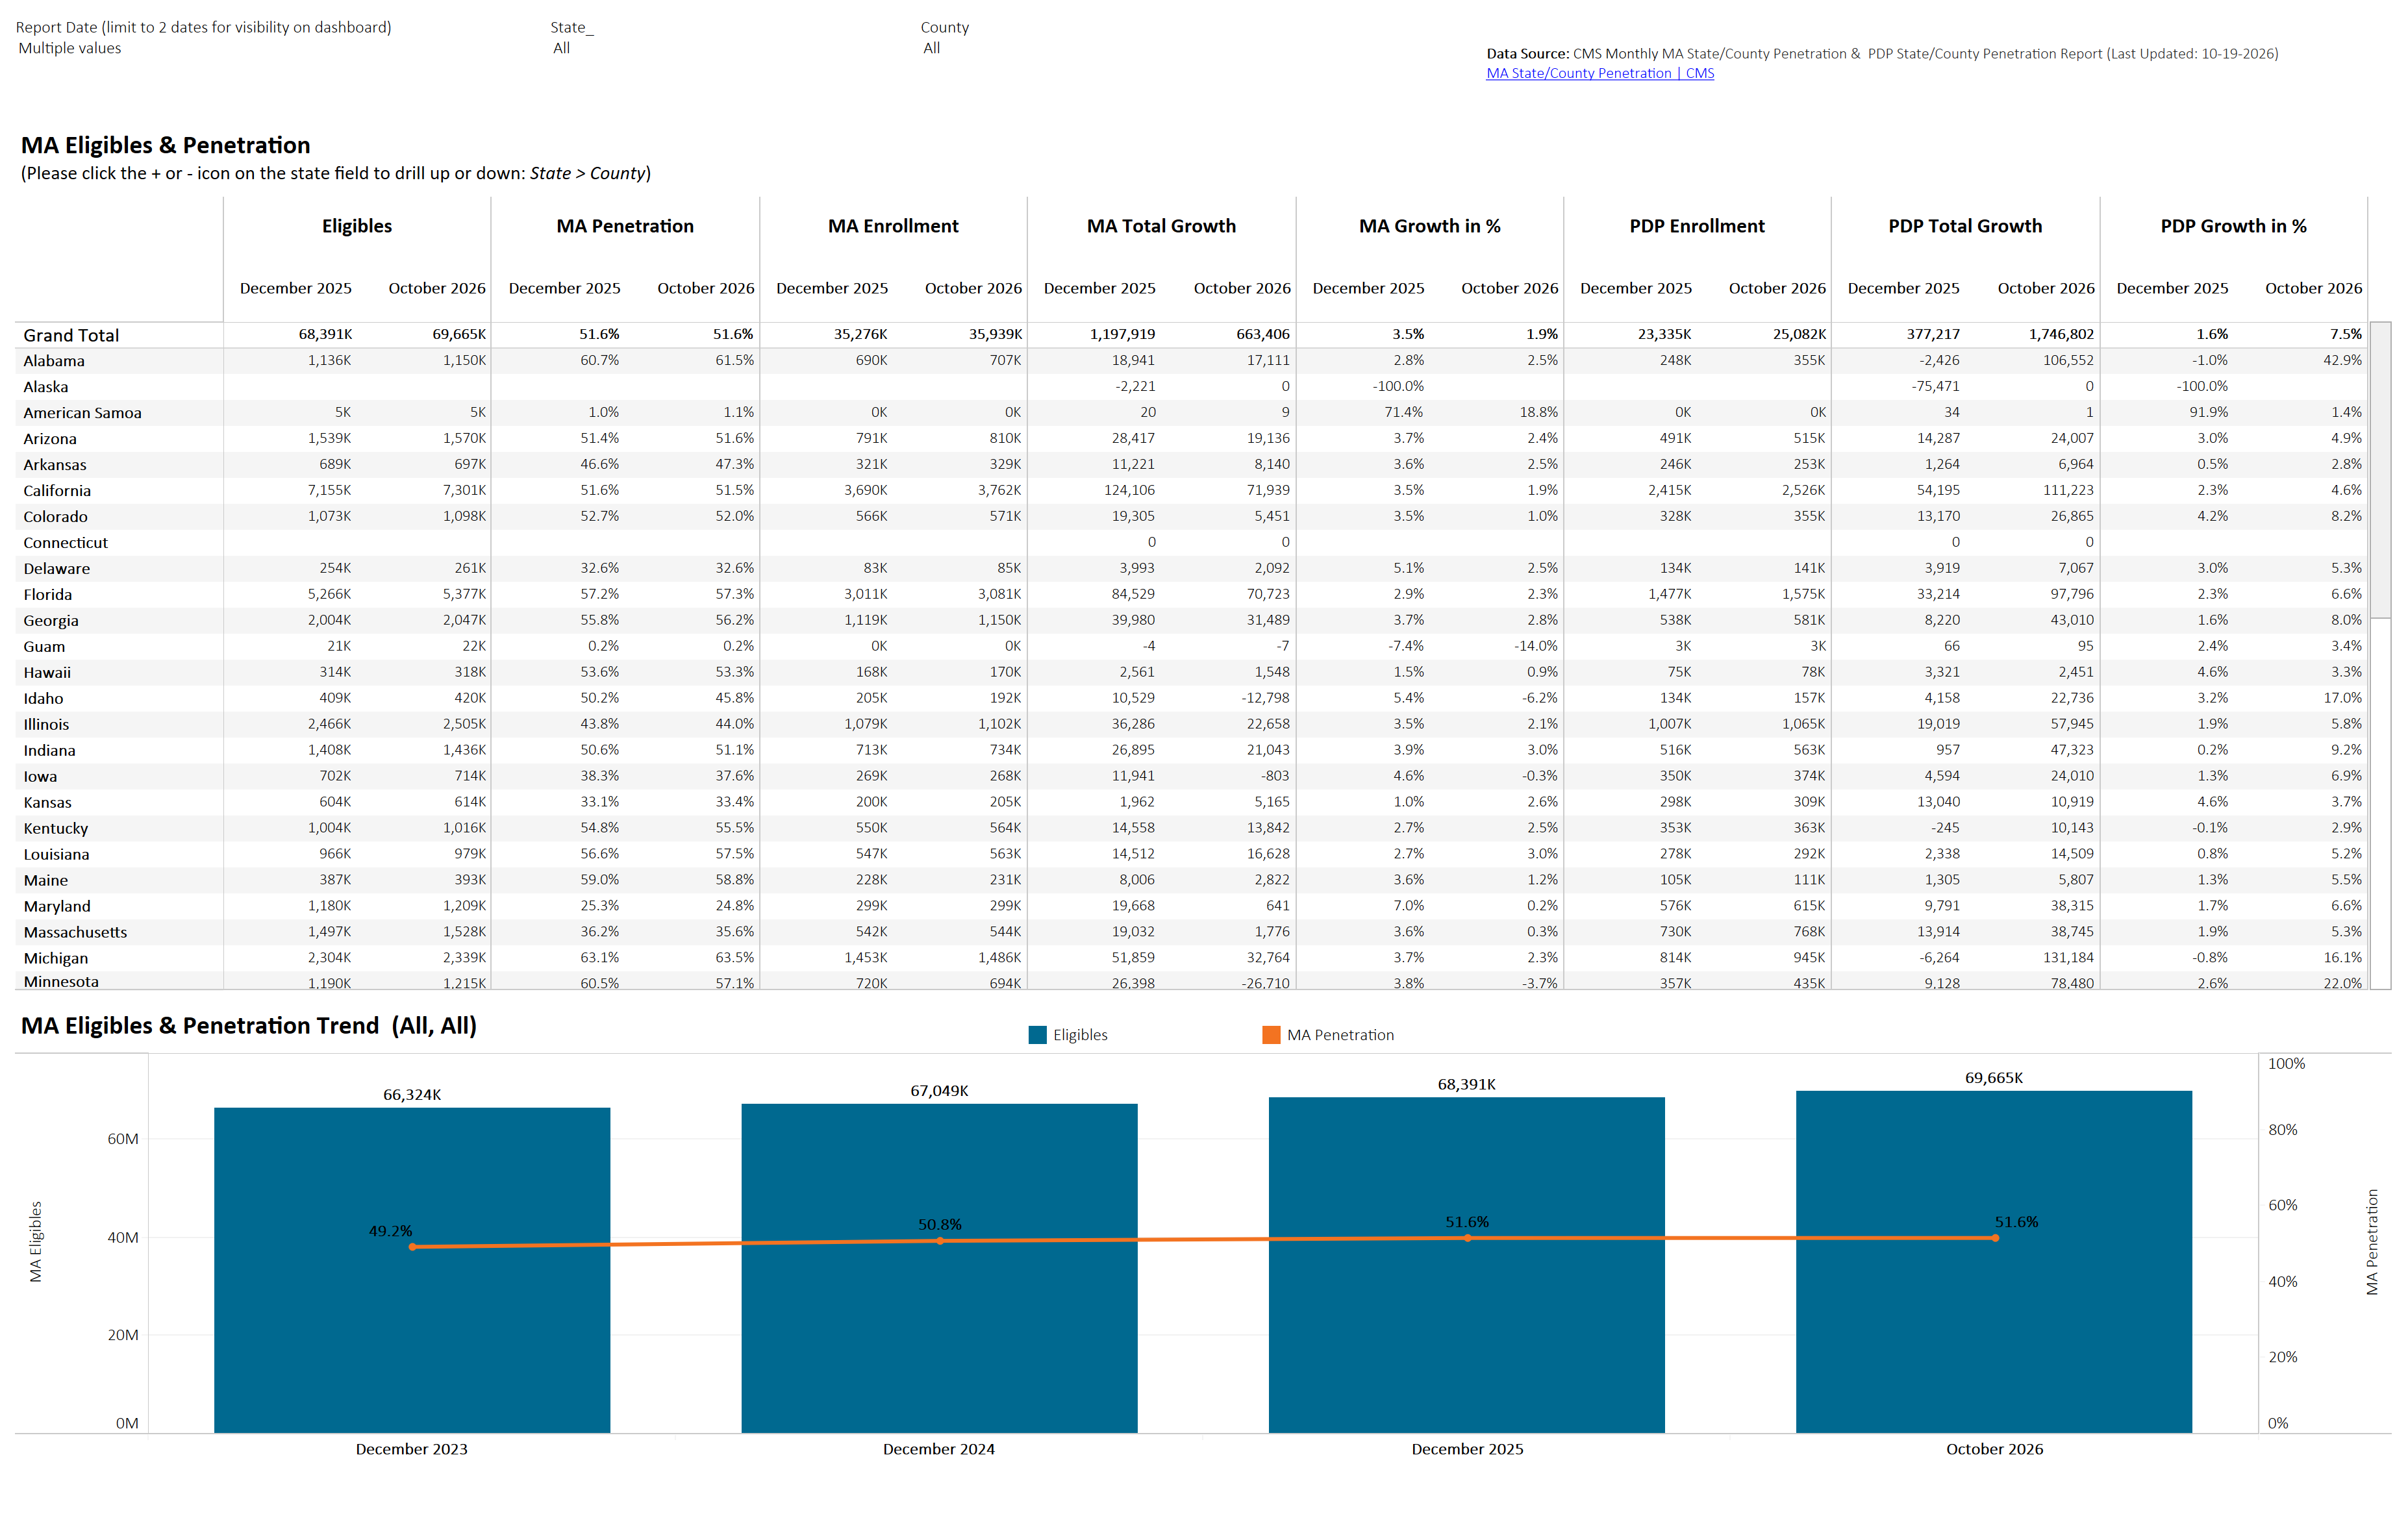Select the December 2025 eligibles bar

[1467, 1265]
